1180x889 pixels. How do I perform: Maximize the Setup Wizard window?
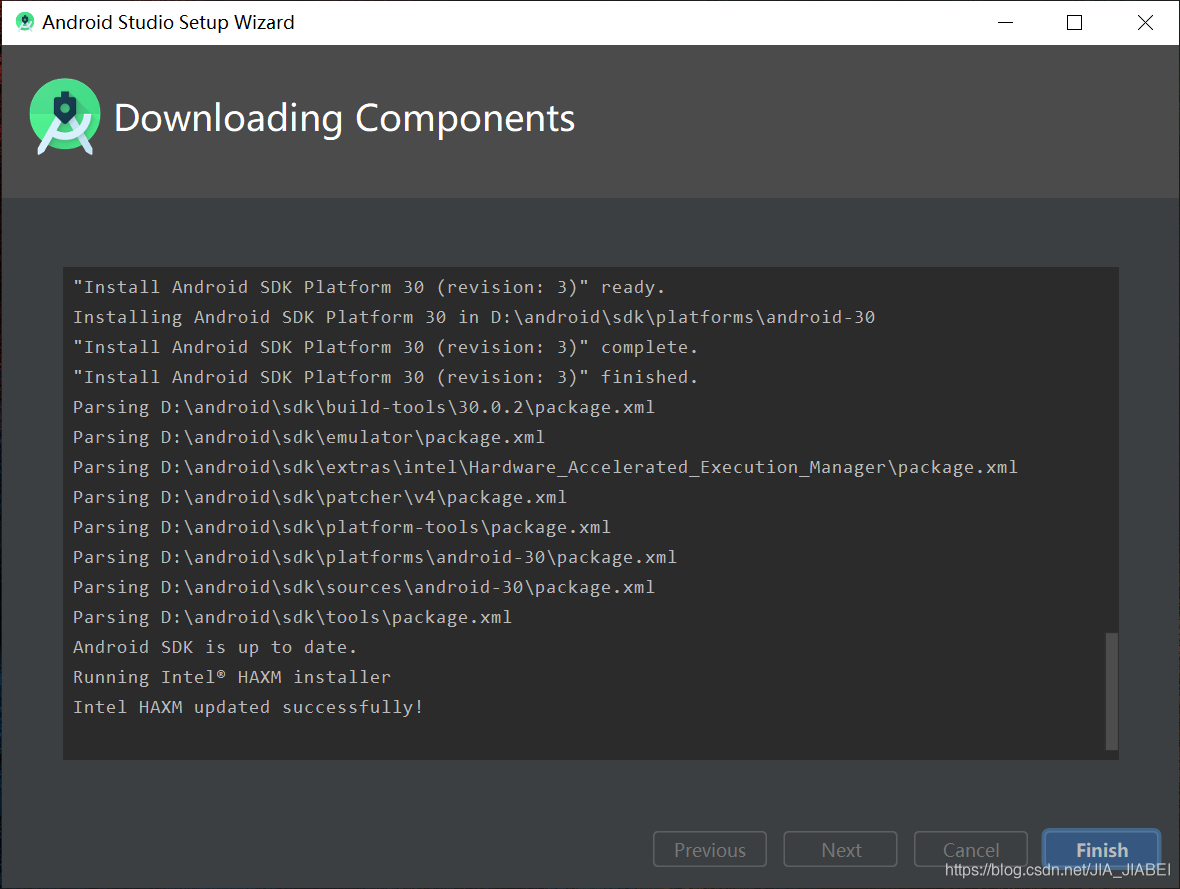1075,23
